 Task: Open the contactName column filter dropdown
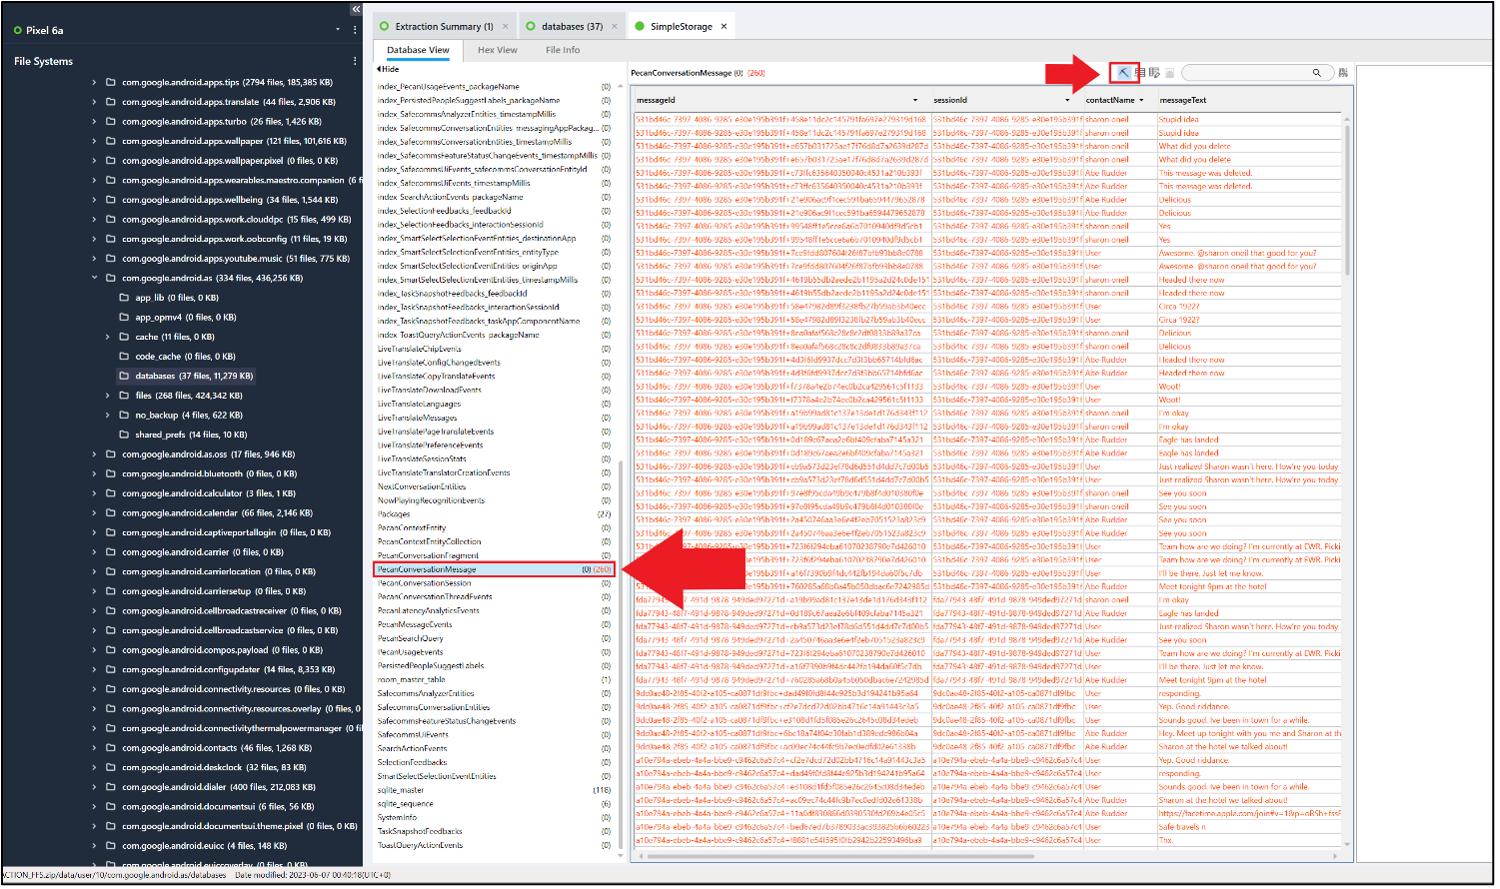tap(1143, 100)
